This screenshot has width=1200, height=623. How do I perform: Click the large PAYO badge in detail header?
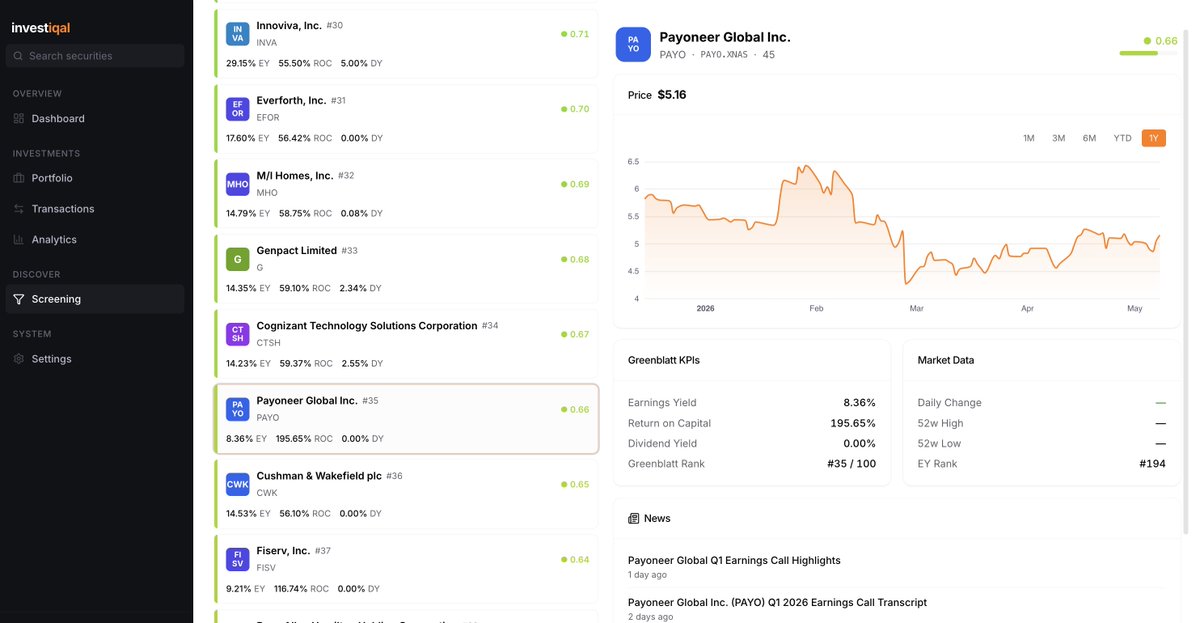[x=633, y=45]
